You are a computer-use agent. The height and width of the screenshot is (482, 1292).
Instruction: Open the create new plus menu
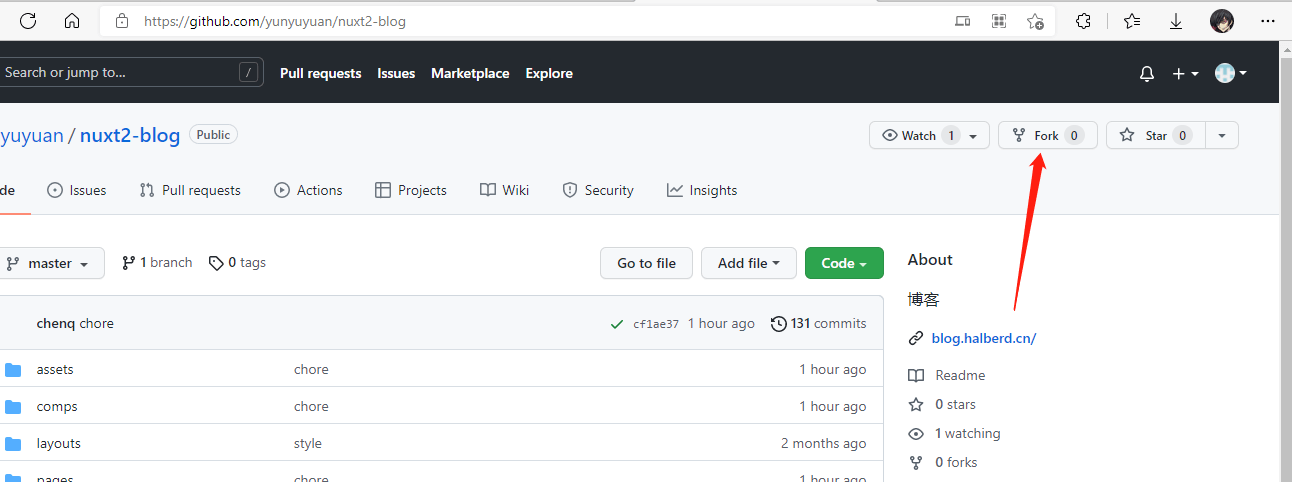pyautogui.click(x=1185, y=73)
